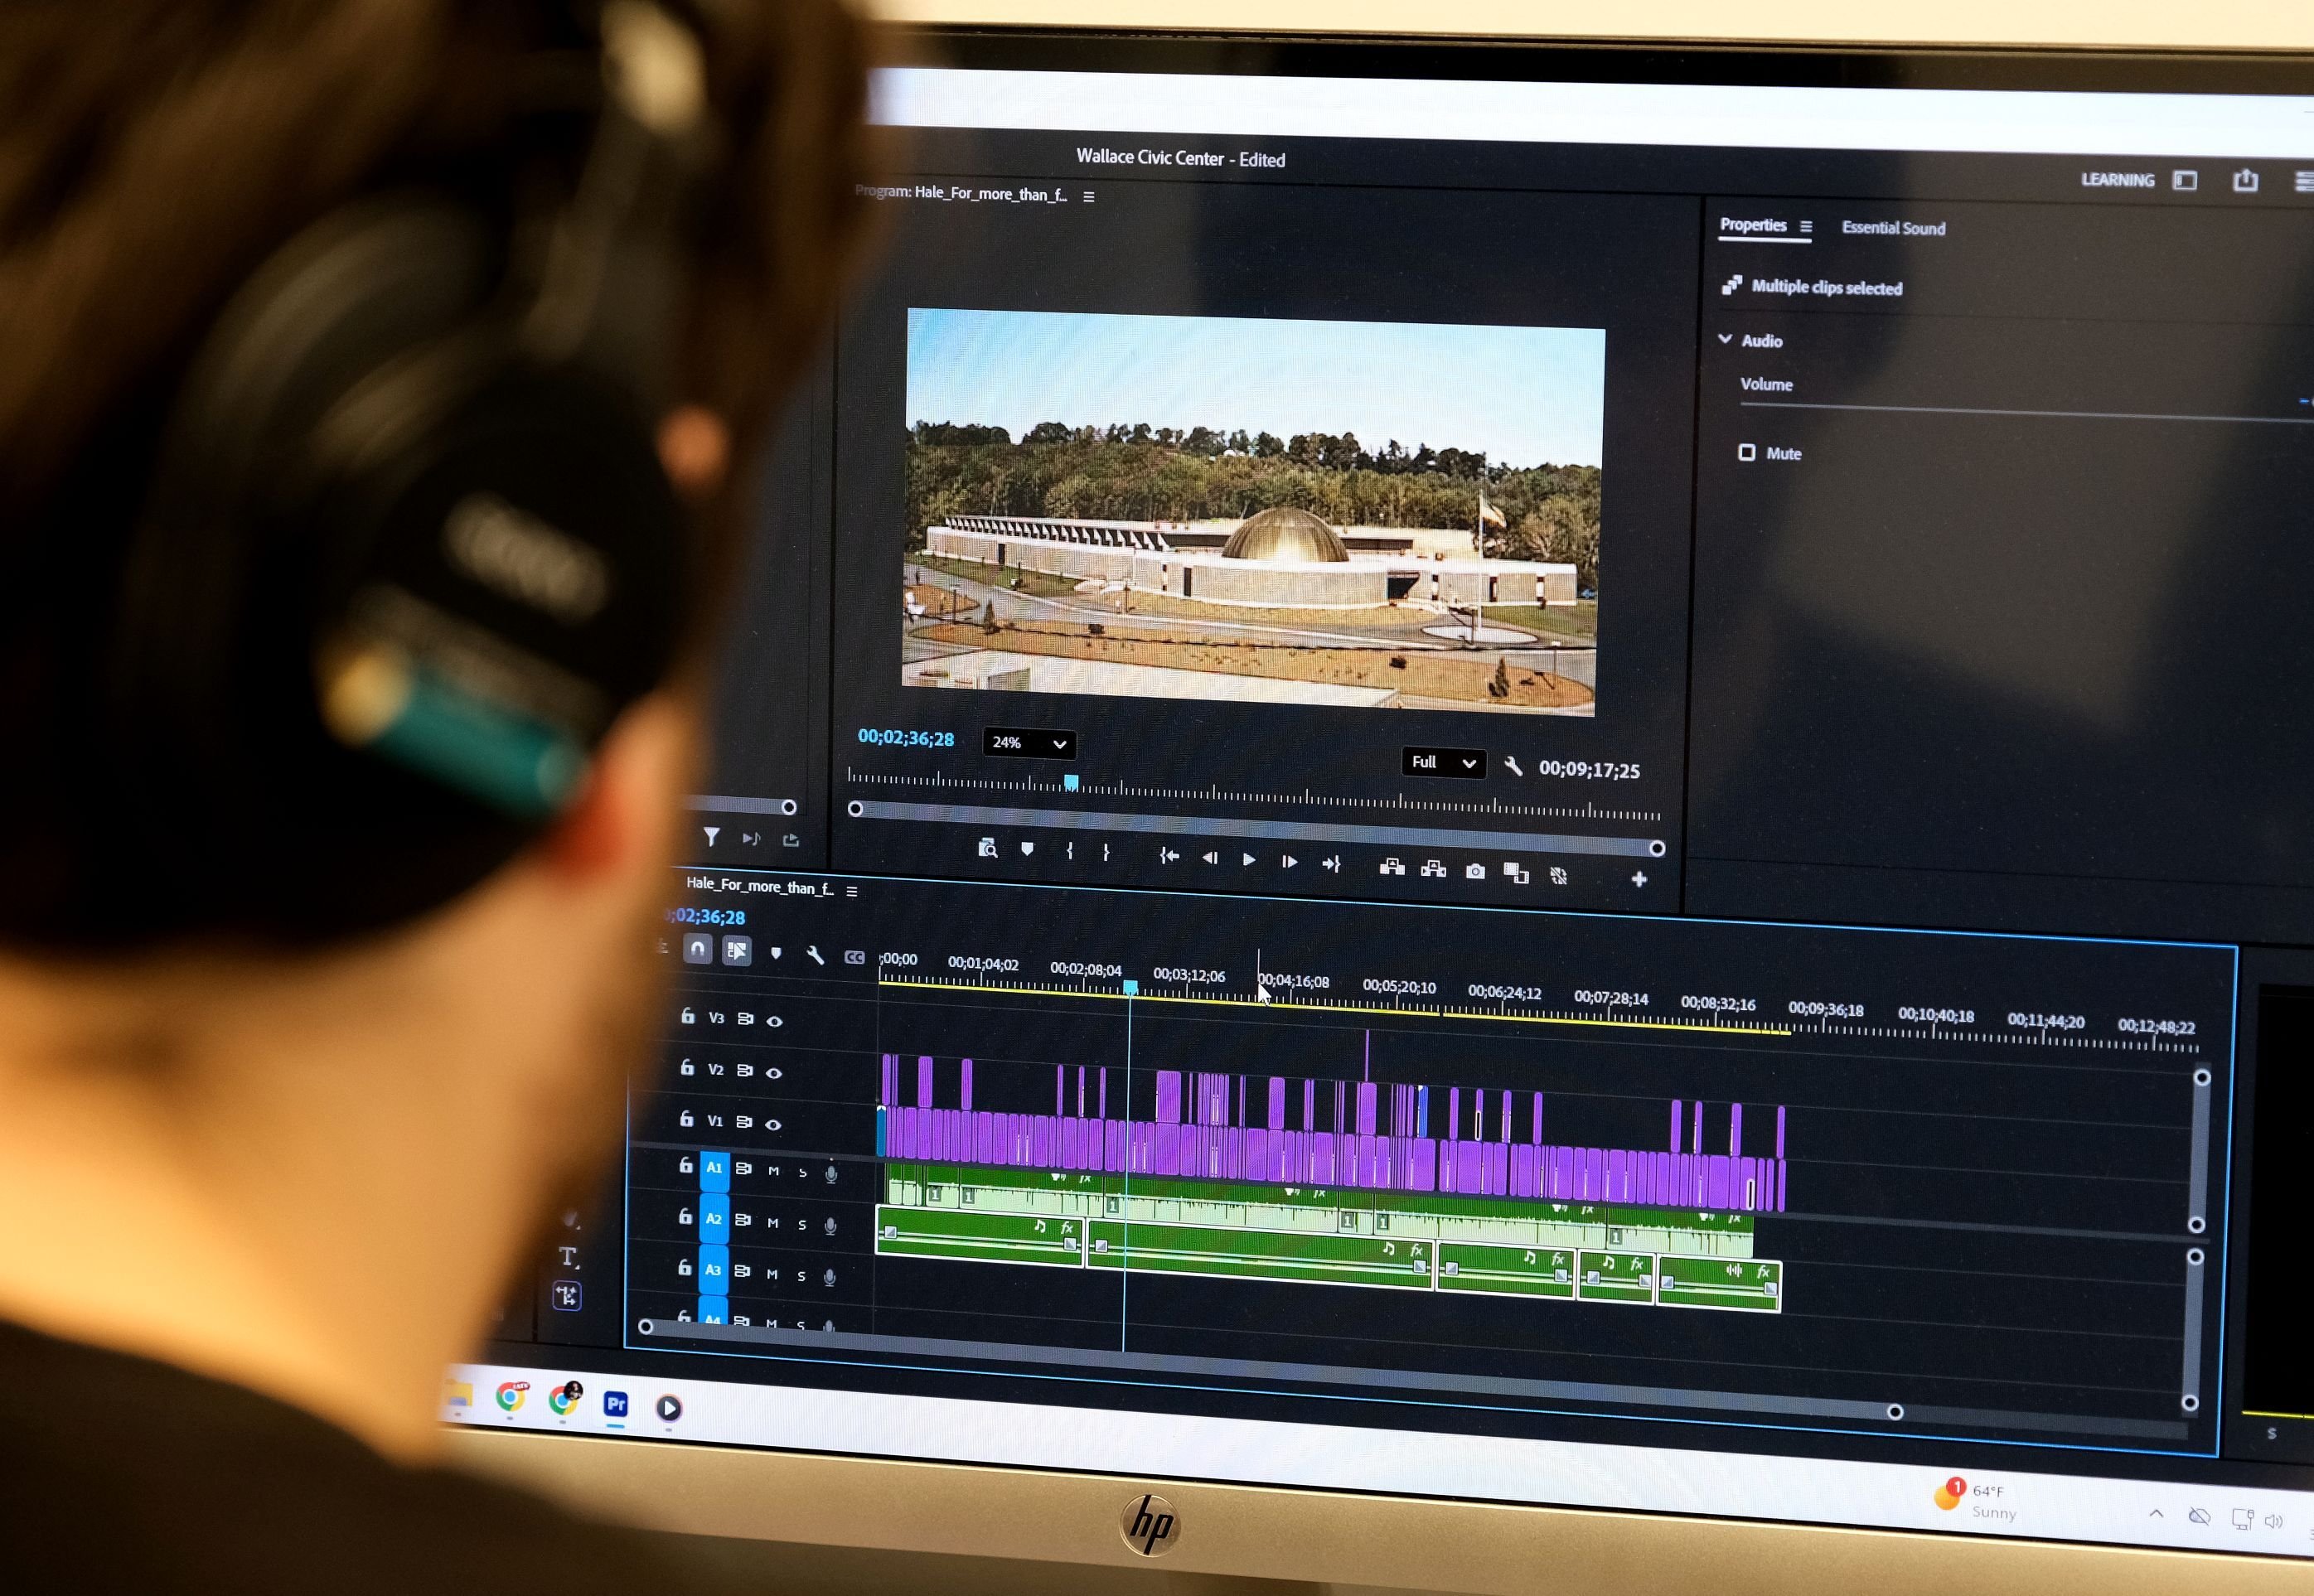
Task: Toggle Linked Selection in timeline
Action: (x=737, y=950)
